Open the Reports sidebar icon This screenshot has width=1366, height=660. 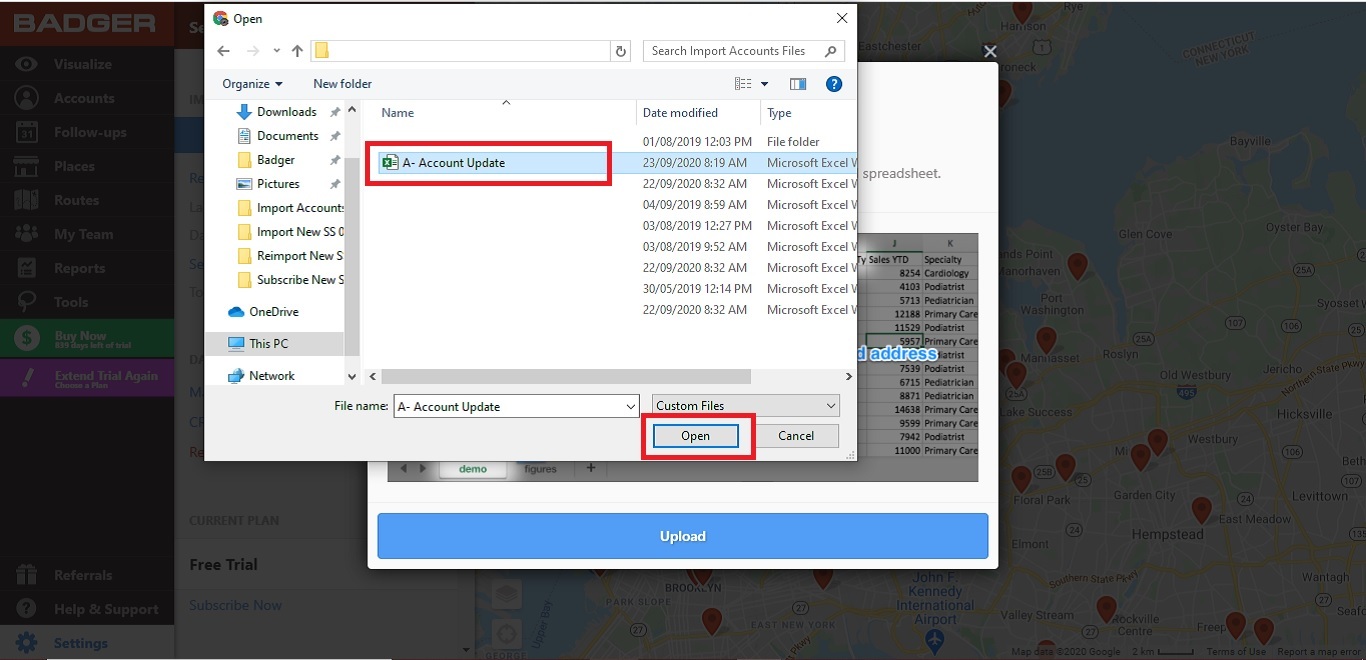[x=27, y=268]
